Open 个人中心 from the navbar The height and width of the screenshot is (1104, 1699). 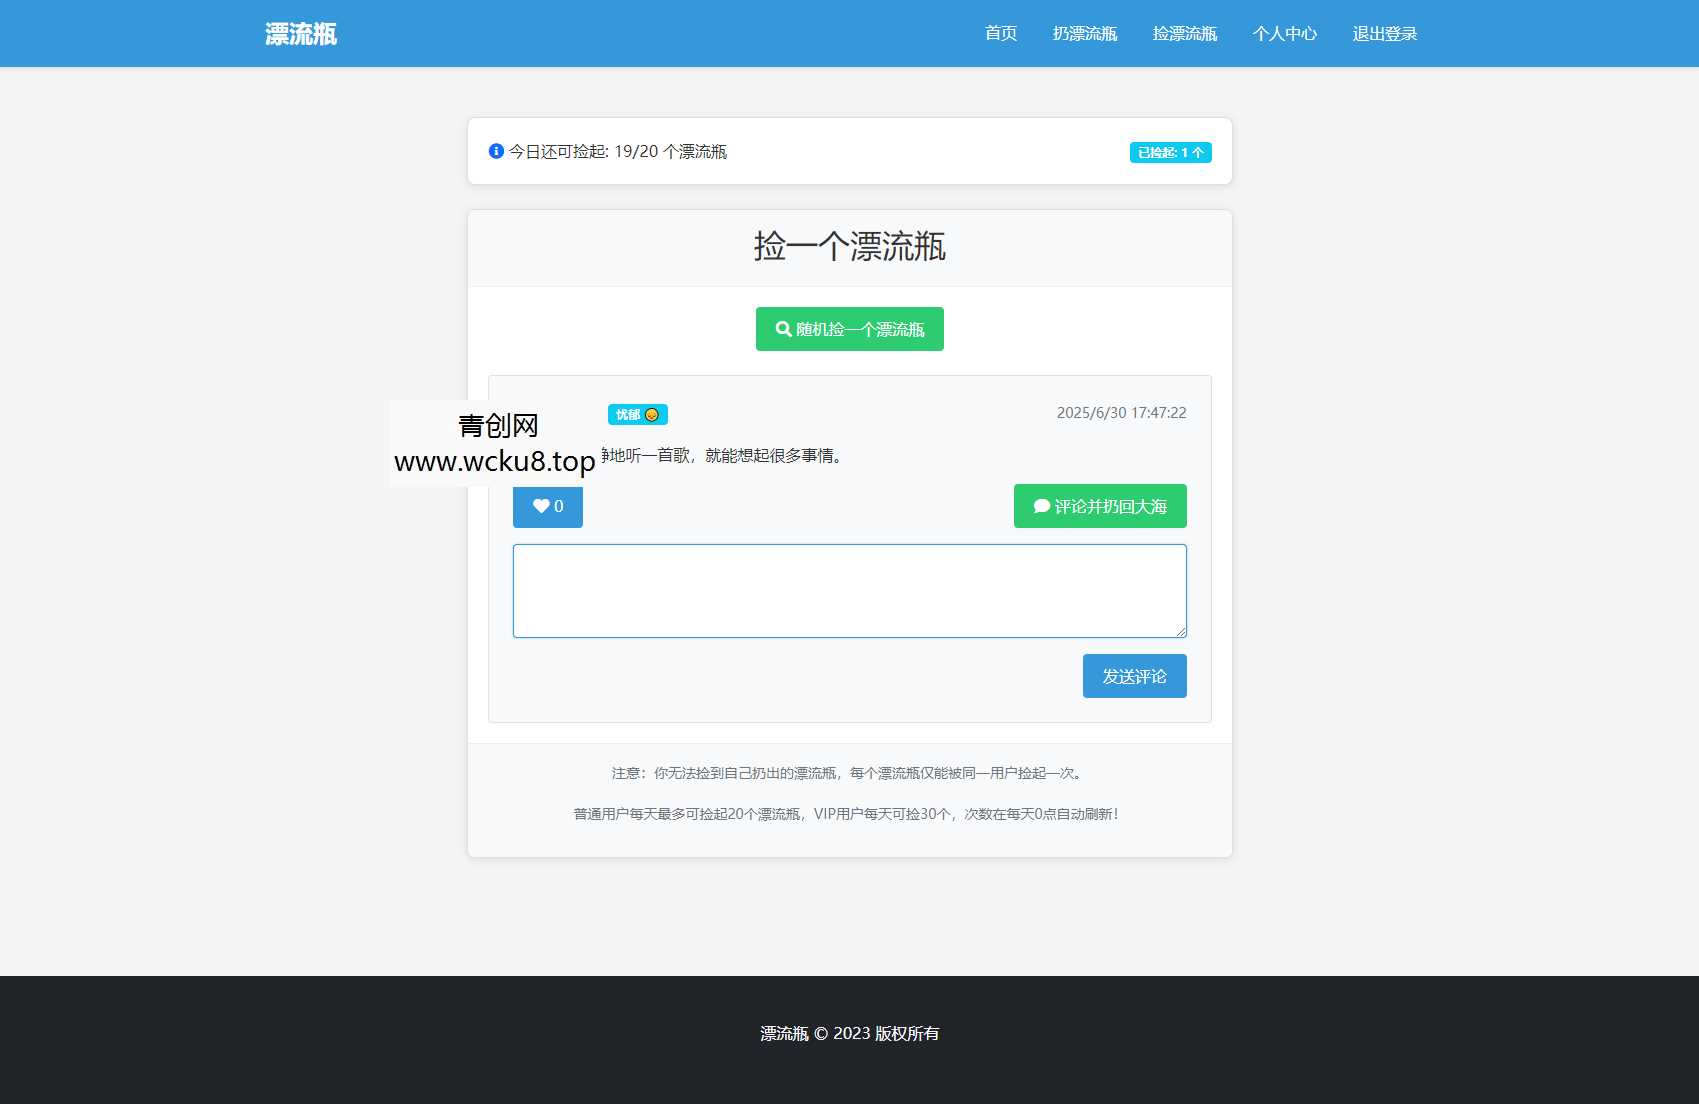click(1286, 33)
